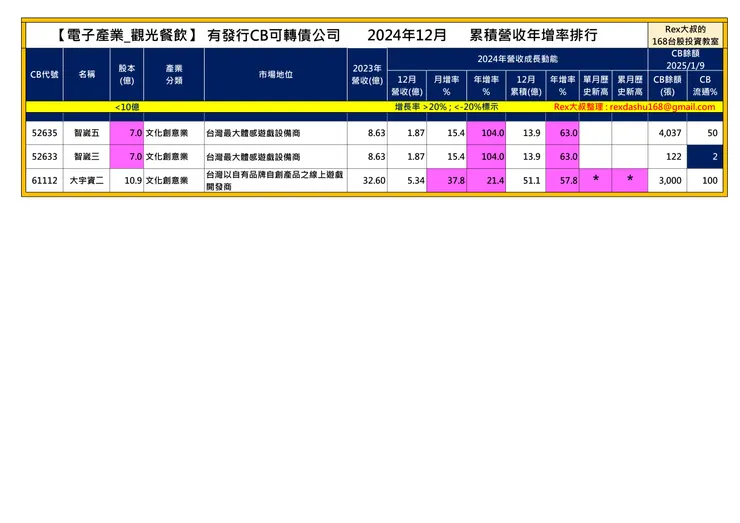Click the asterisk under 累月歷史新高 for 大宇資二
The height and width of the screenshot is (523, 740).
(630, 179)
